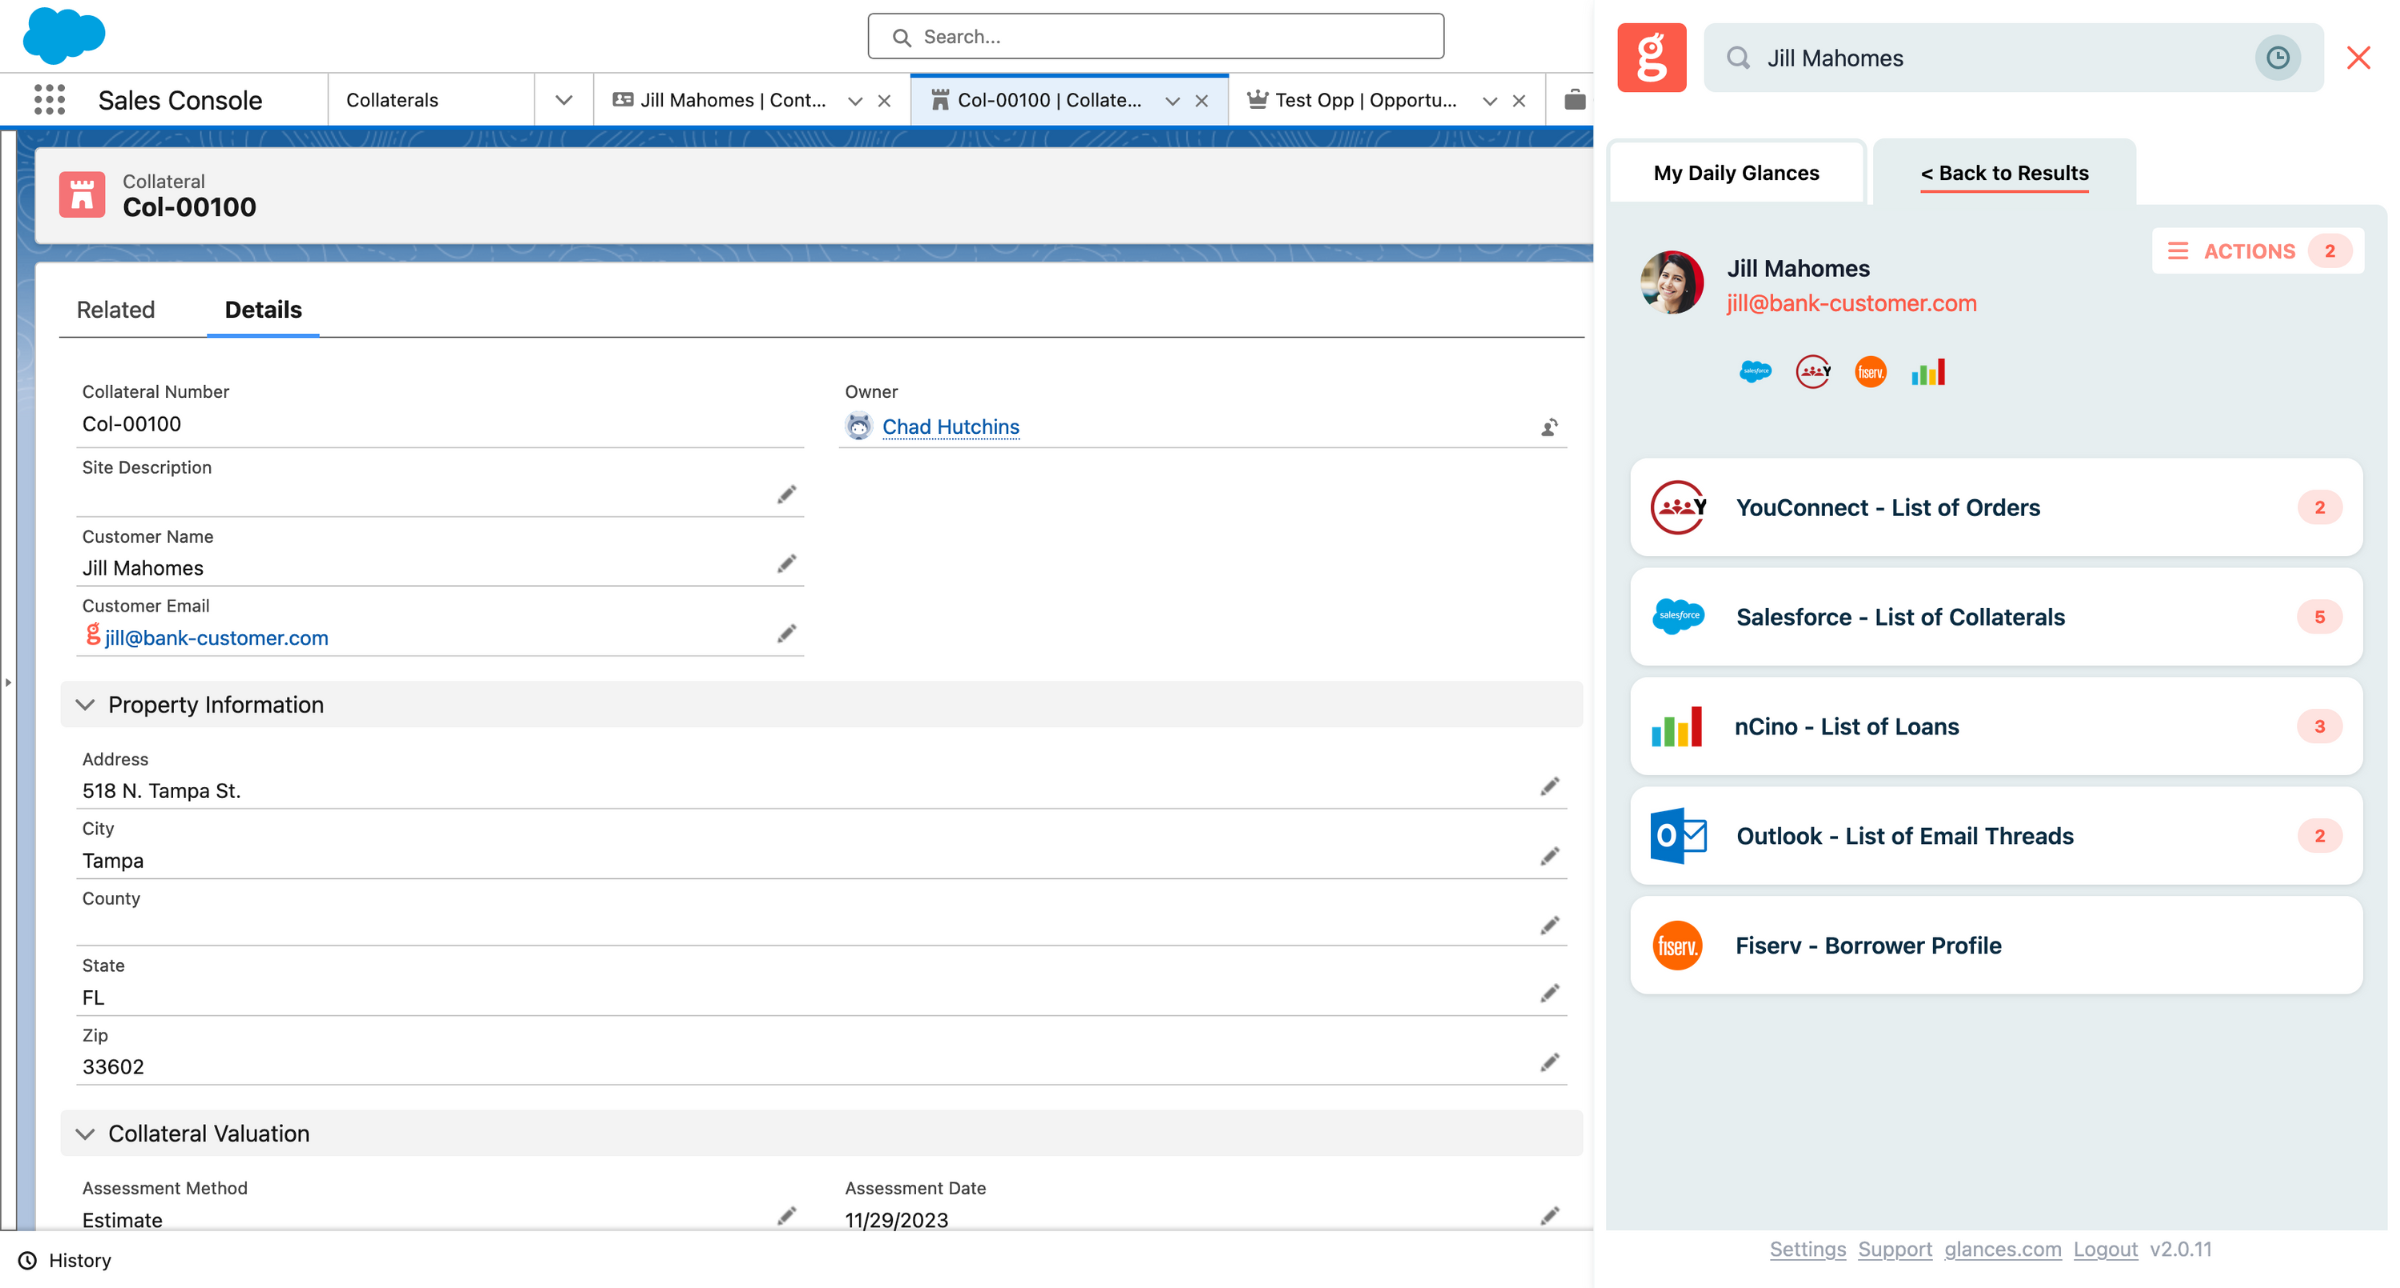Open History utility bar item
The width and height of the screenshot is (2400, 1288).
65,1260
